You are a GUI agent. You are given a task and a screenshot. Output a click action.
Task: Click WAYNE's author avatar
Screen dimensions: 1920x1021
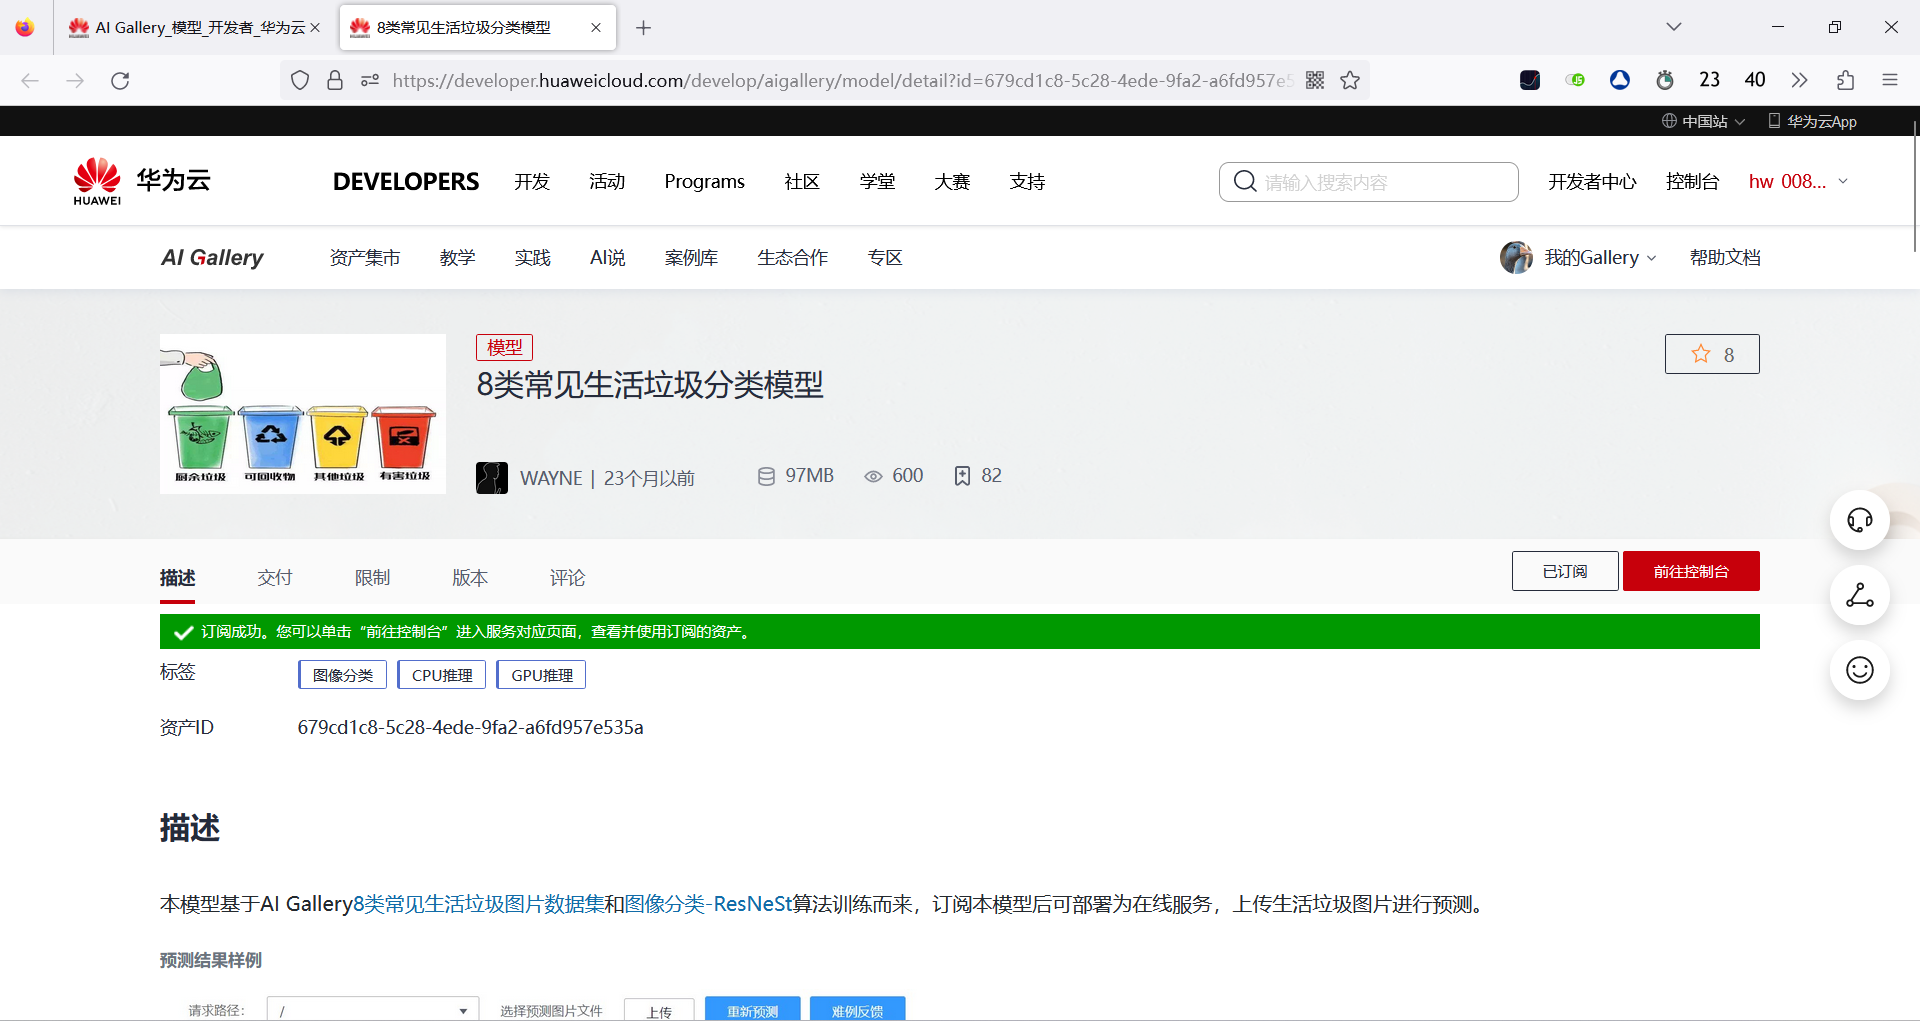coord(492,477)
